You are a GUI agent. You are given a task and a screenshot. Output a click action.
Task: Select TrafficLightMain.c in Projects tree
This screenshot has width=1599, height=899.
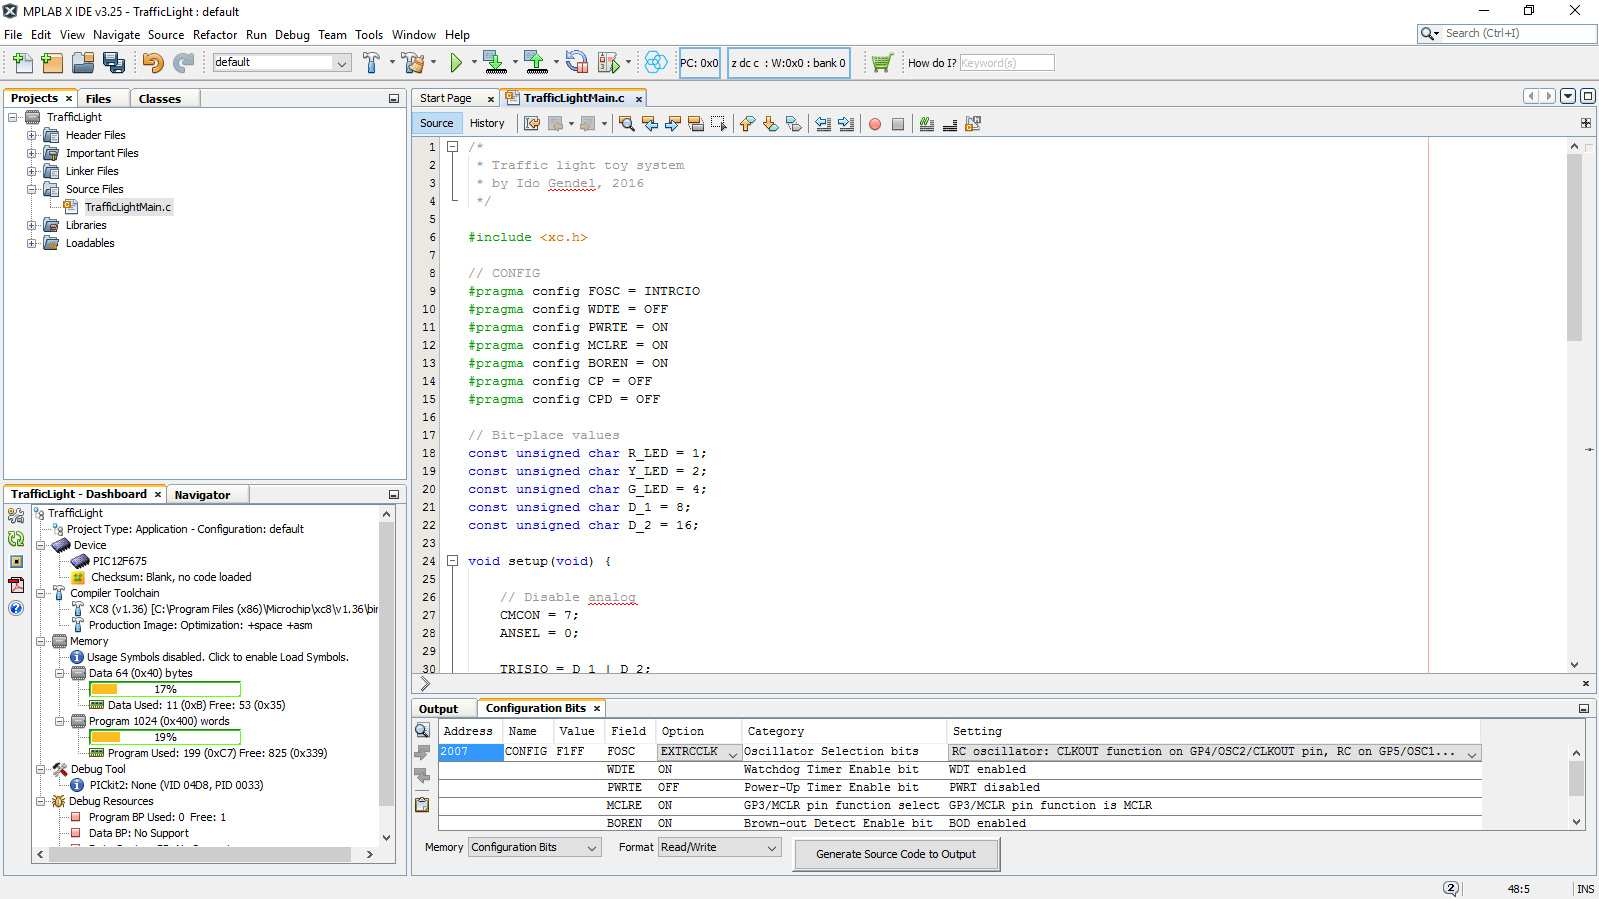tap(128, 207)
